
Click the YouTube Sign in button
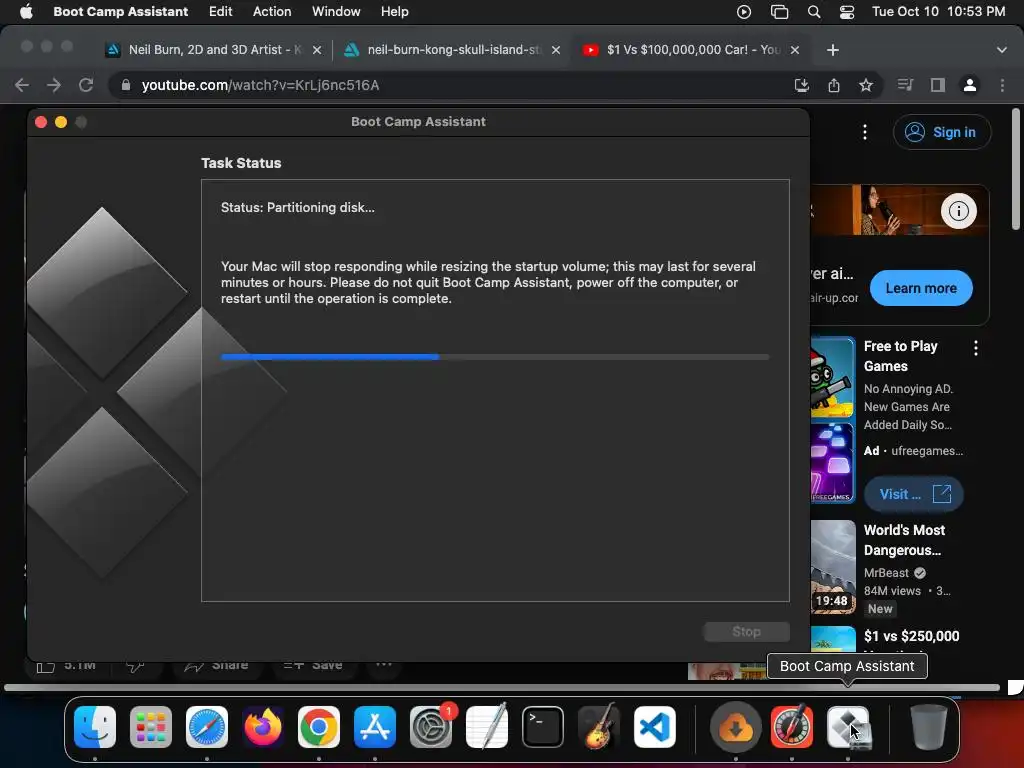[942, 132]
